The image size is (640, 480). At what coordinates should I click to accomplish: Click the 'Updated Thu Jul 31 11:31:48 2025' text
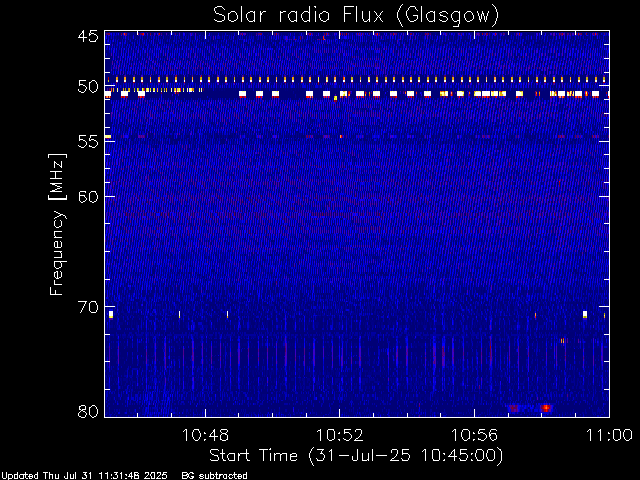tap(84, 476)
